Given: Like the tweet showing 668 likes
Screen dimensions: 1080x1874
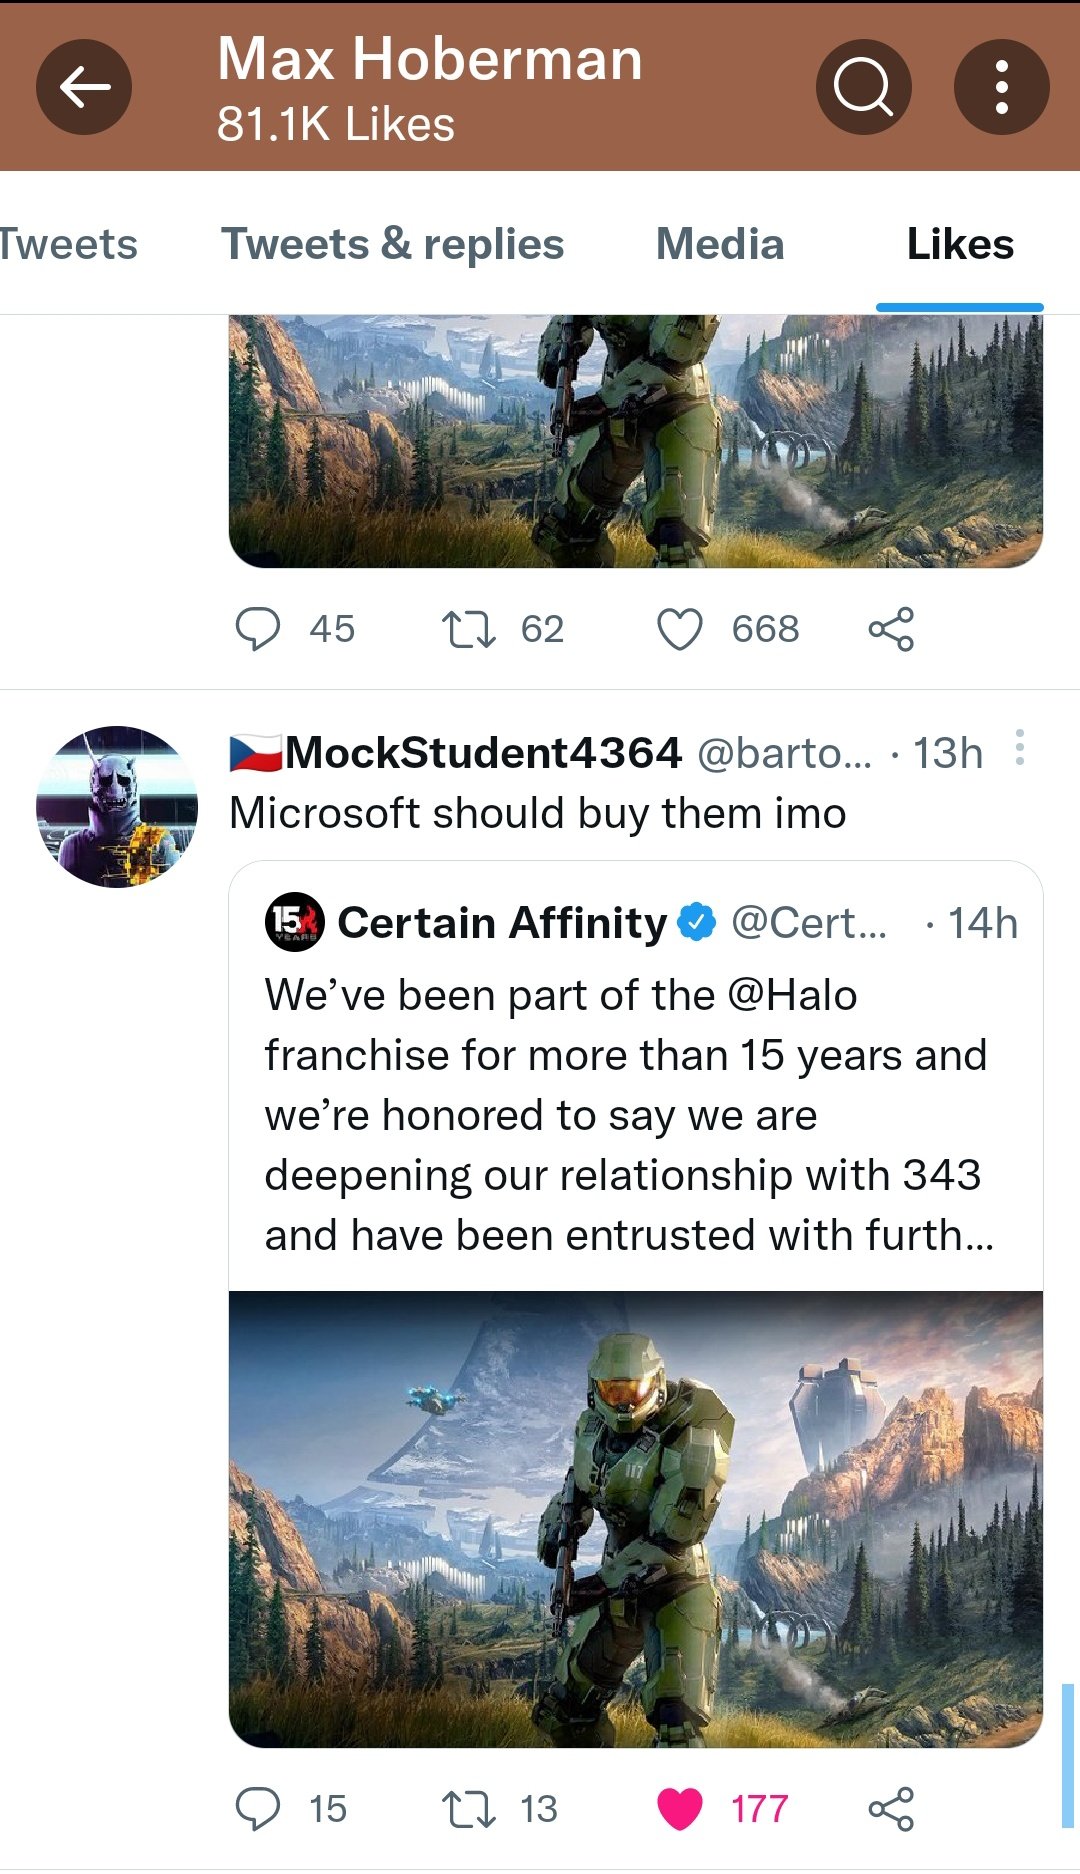Looking at the screenshot, I should 680,629.
